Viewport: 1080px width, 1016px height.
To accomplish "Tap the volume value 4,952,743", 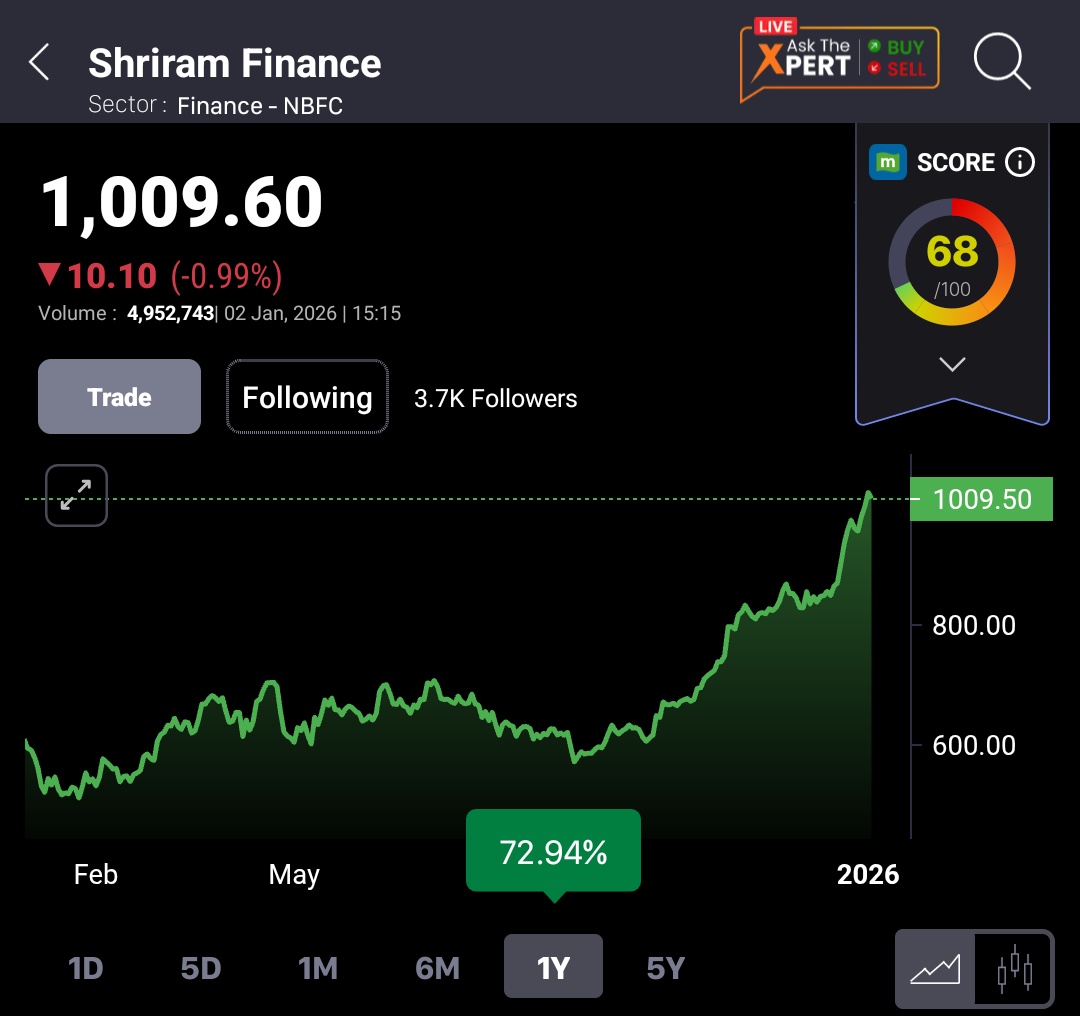I will pyautogui.click(x=170, y=313).
